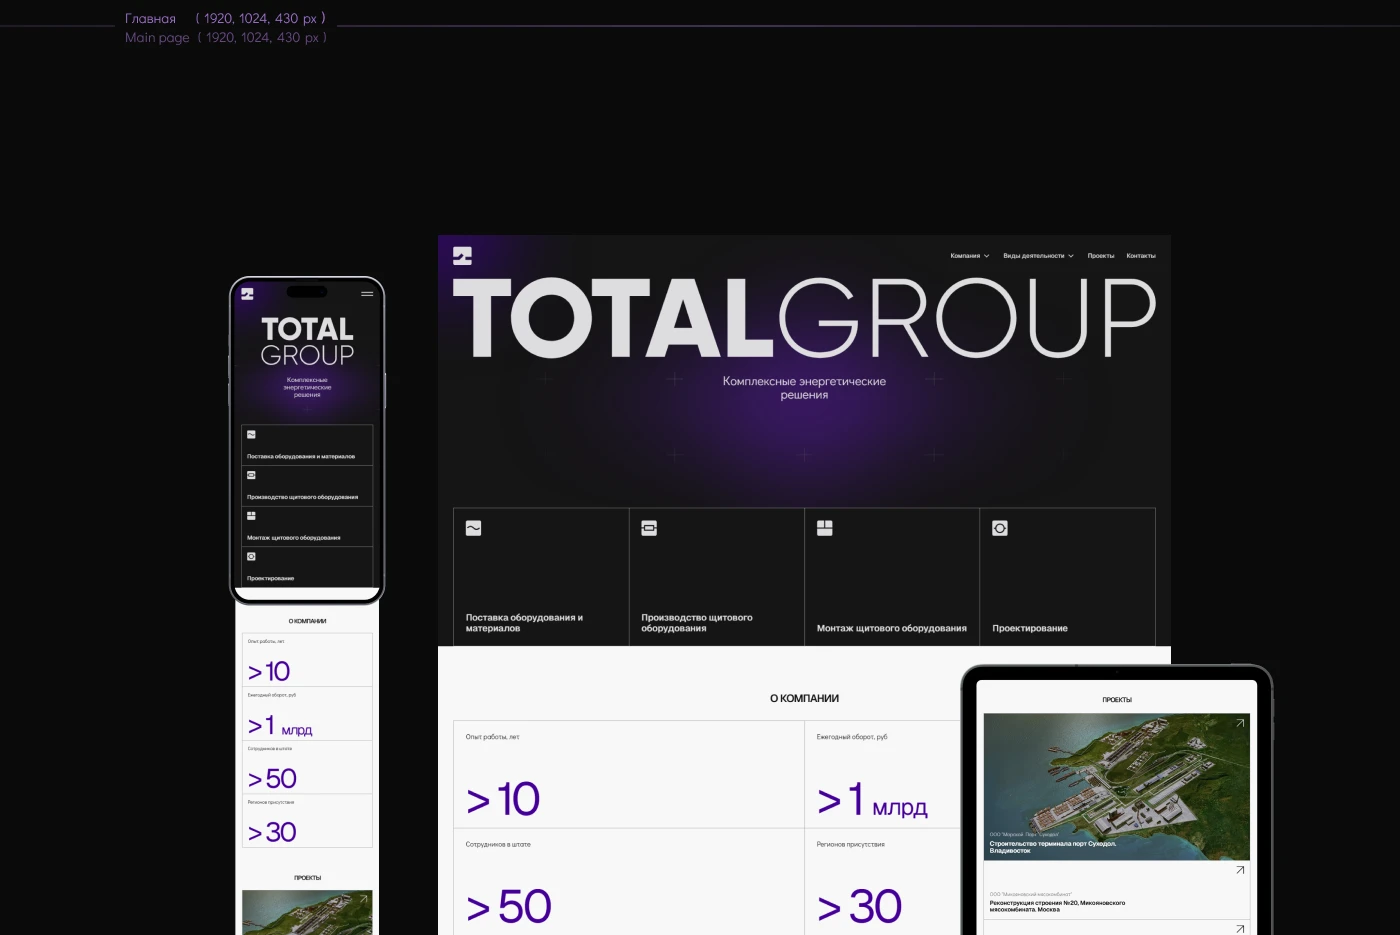
Task: Open the tablet port terminal aerial project image
Action: (x=1117, y=787)
